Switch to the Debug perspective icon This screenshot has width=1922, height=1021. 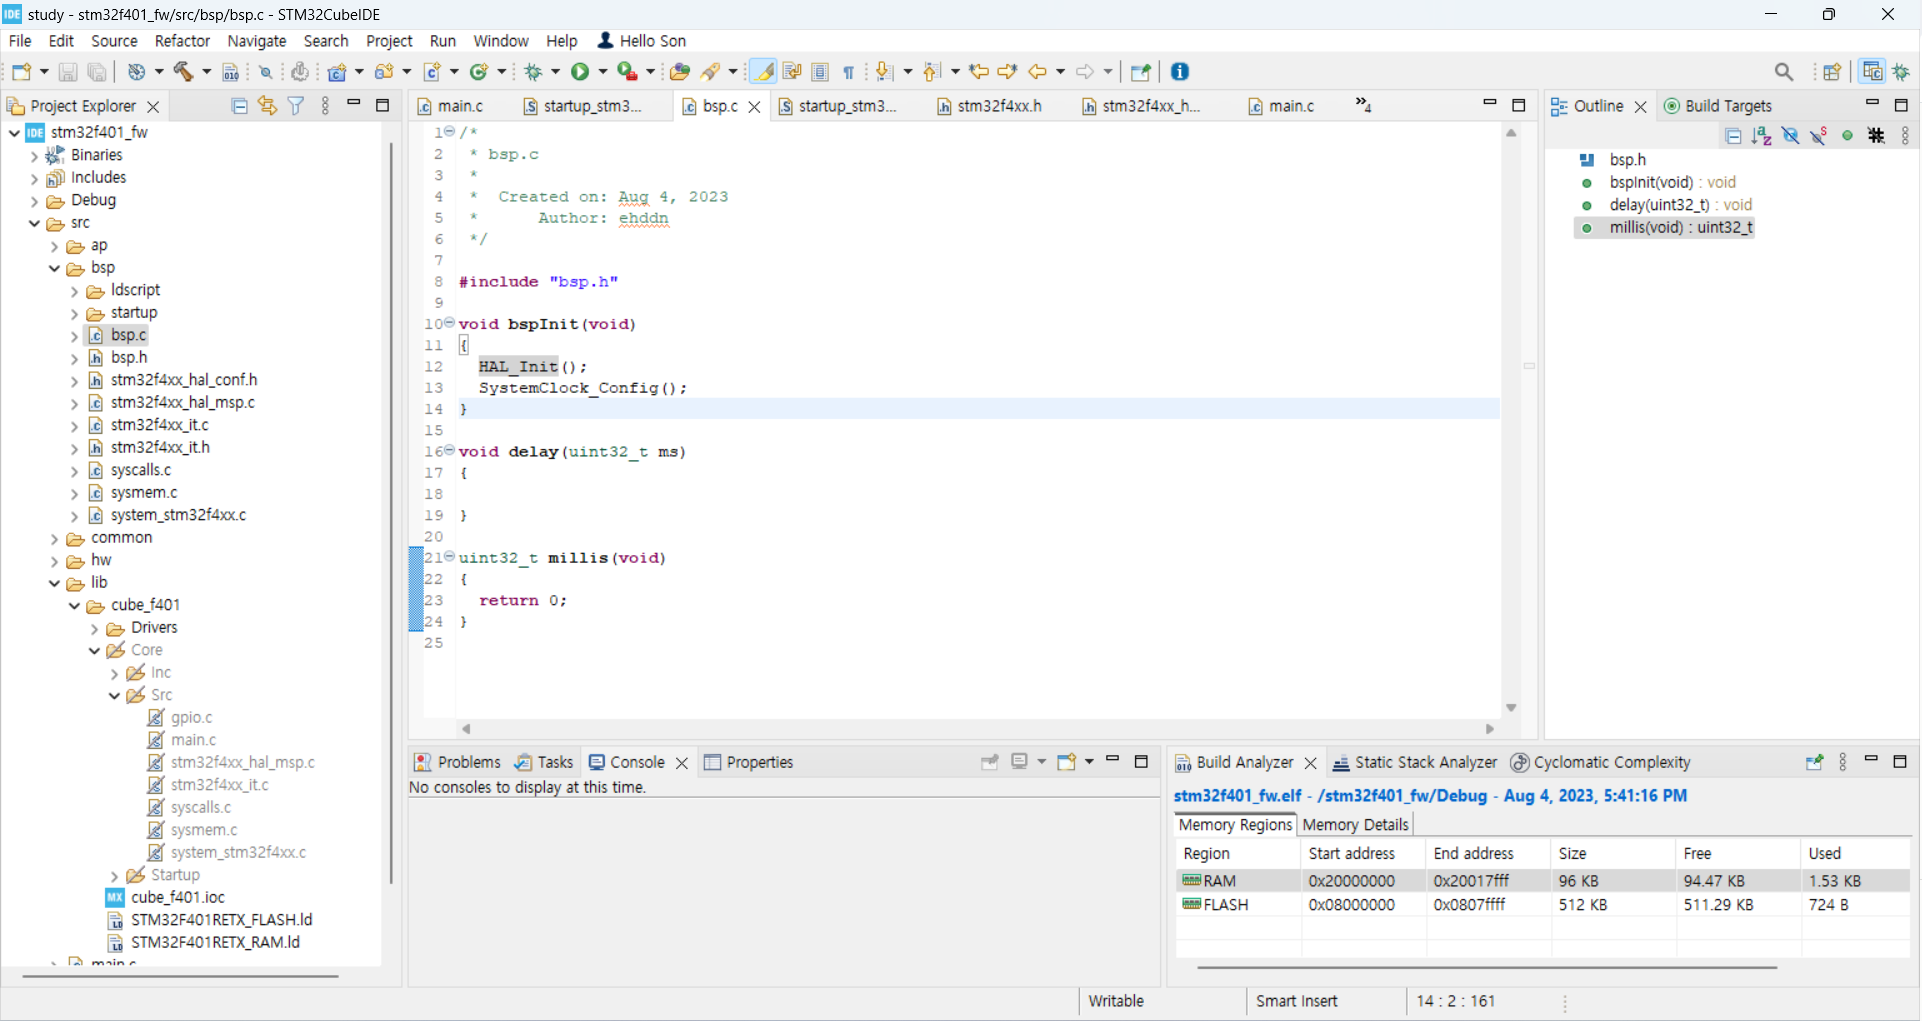(x=1901, y=72)
